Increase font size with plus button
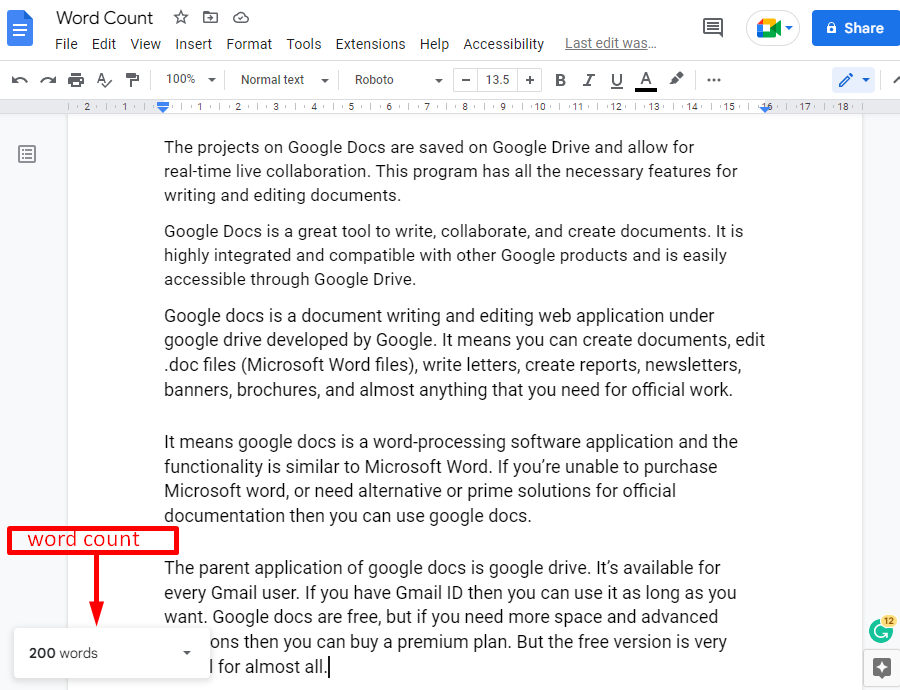The height and width of the screenshot is (690, 900). click(530, 80)
